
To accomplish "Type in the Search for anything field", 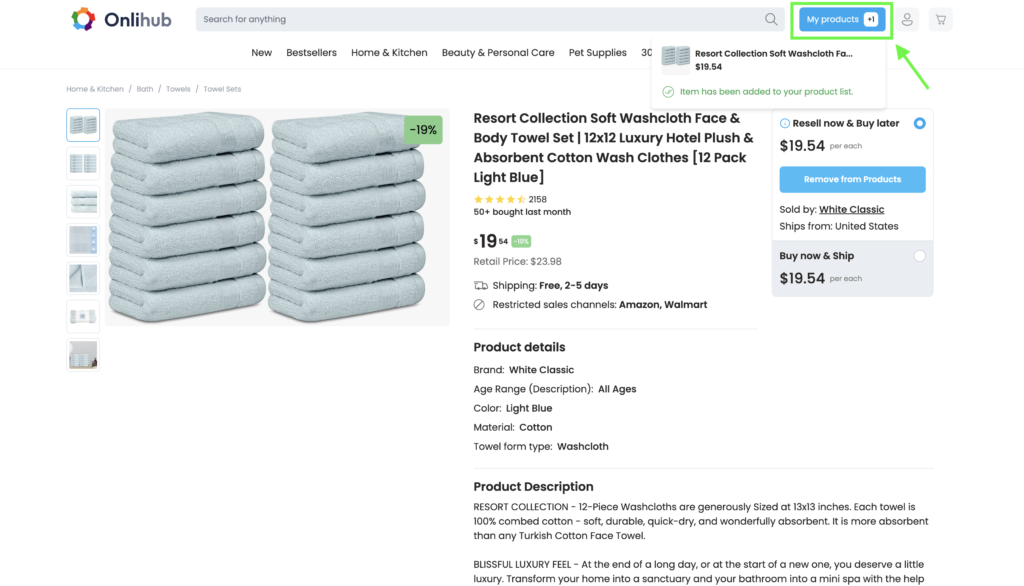I will [x=480, y=19].
